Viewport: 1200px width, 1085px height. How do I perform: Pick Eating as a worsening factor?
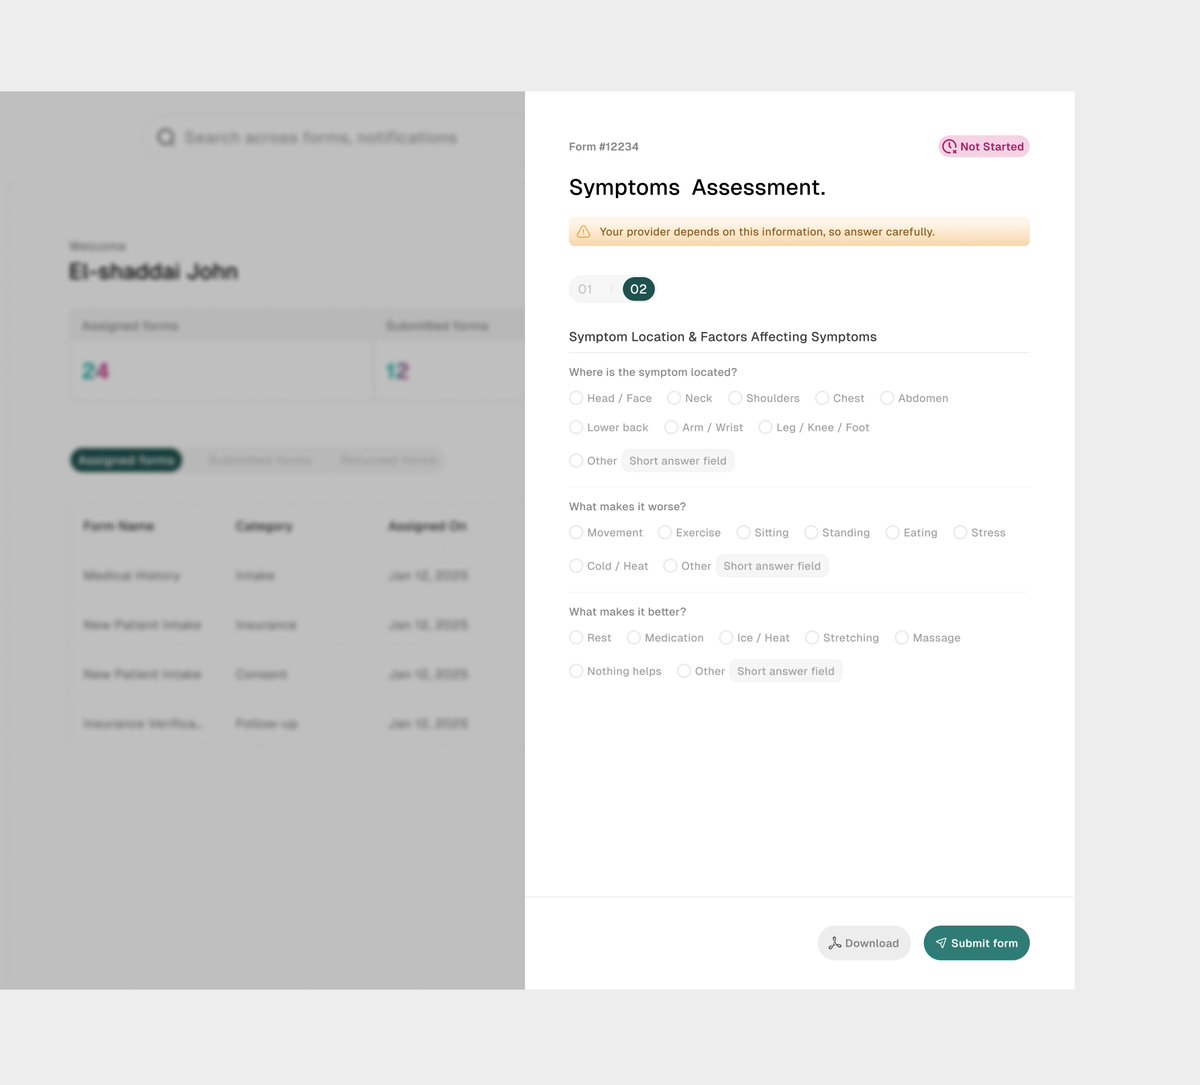point(893,533)
